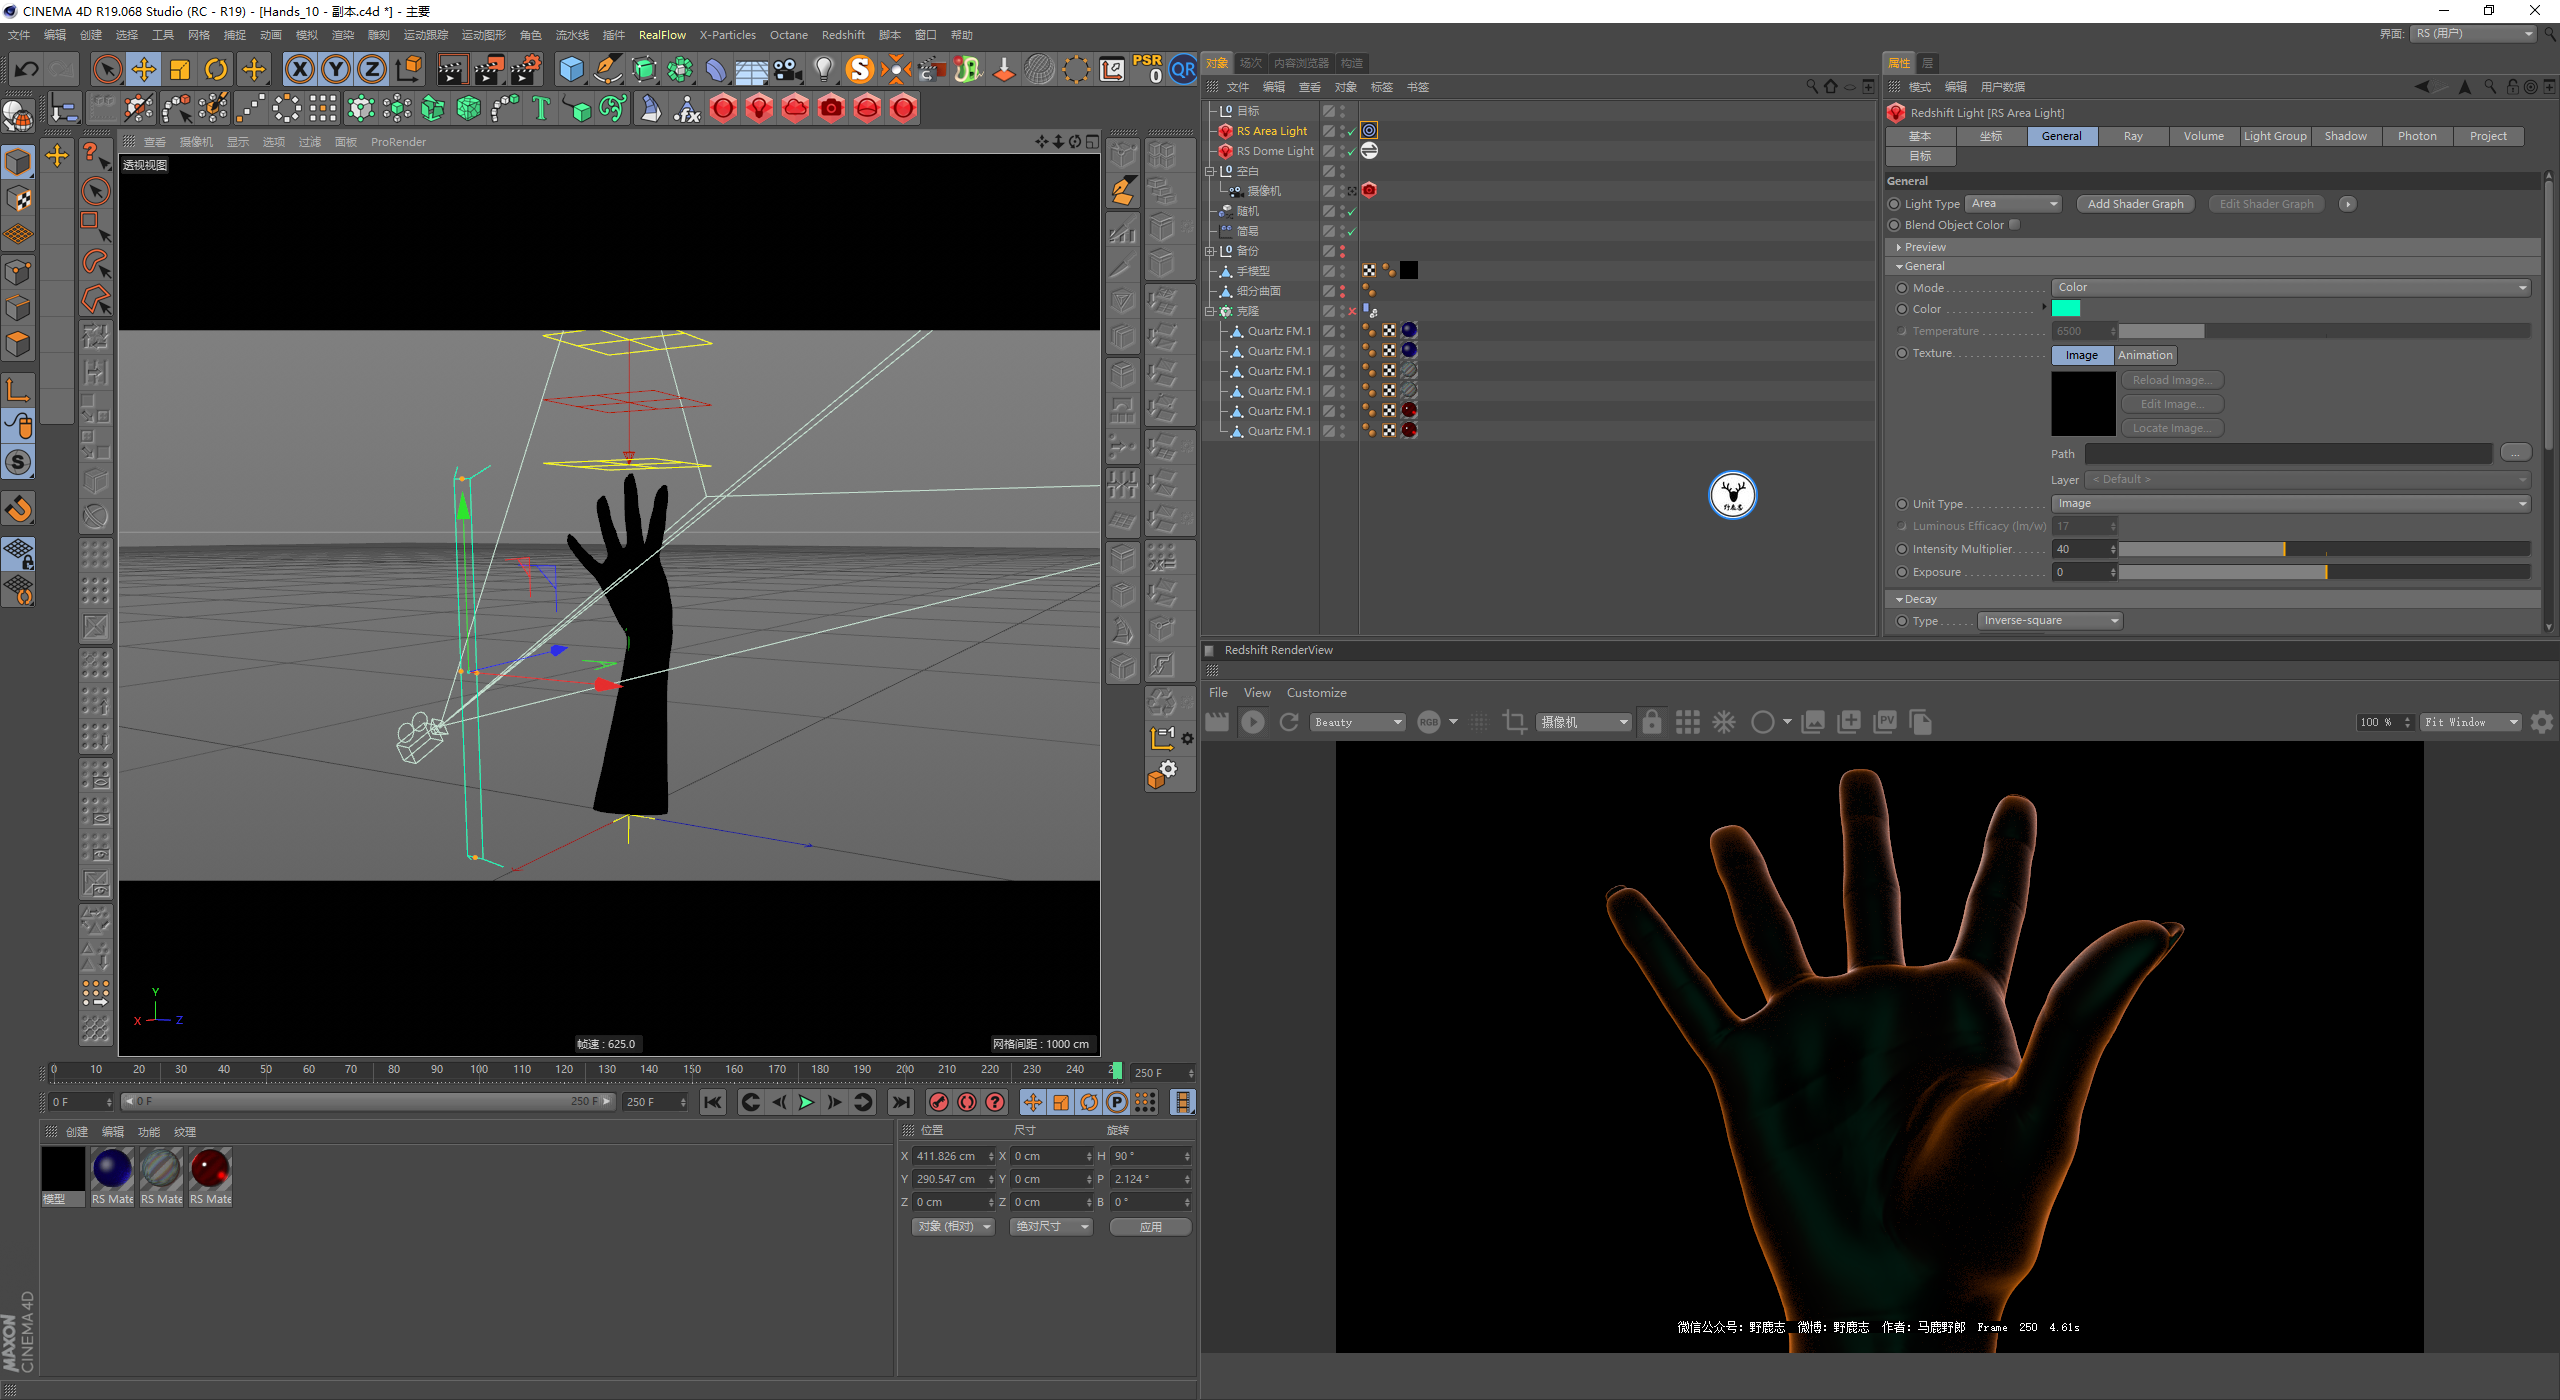Switch to the Shadow tab
This screenshot has height=1400, width=2560.
point(2345,136)
